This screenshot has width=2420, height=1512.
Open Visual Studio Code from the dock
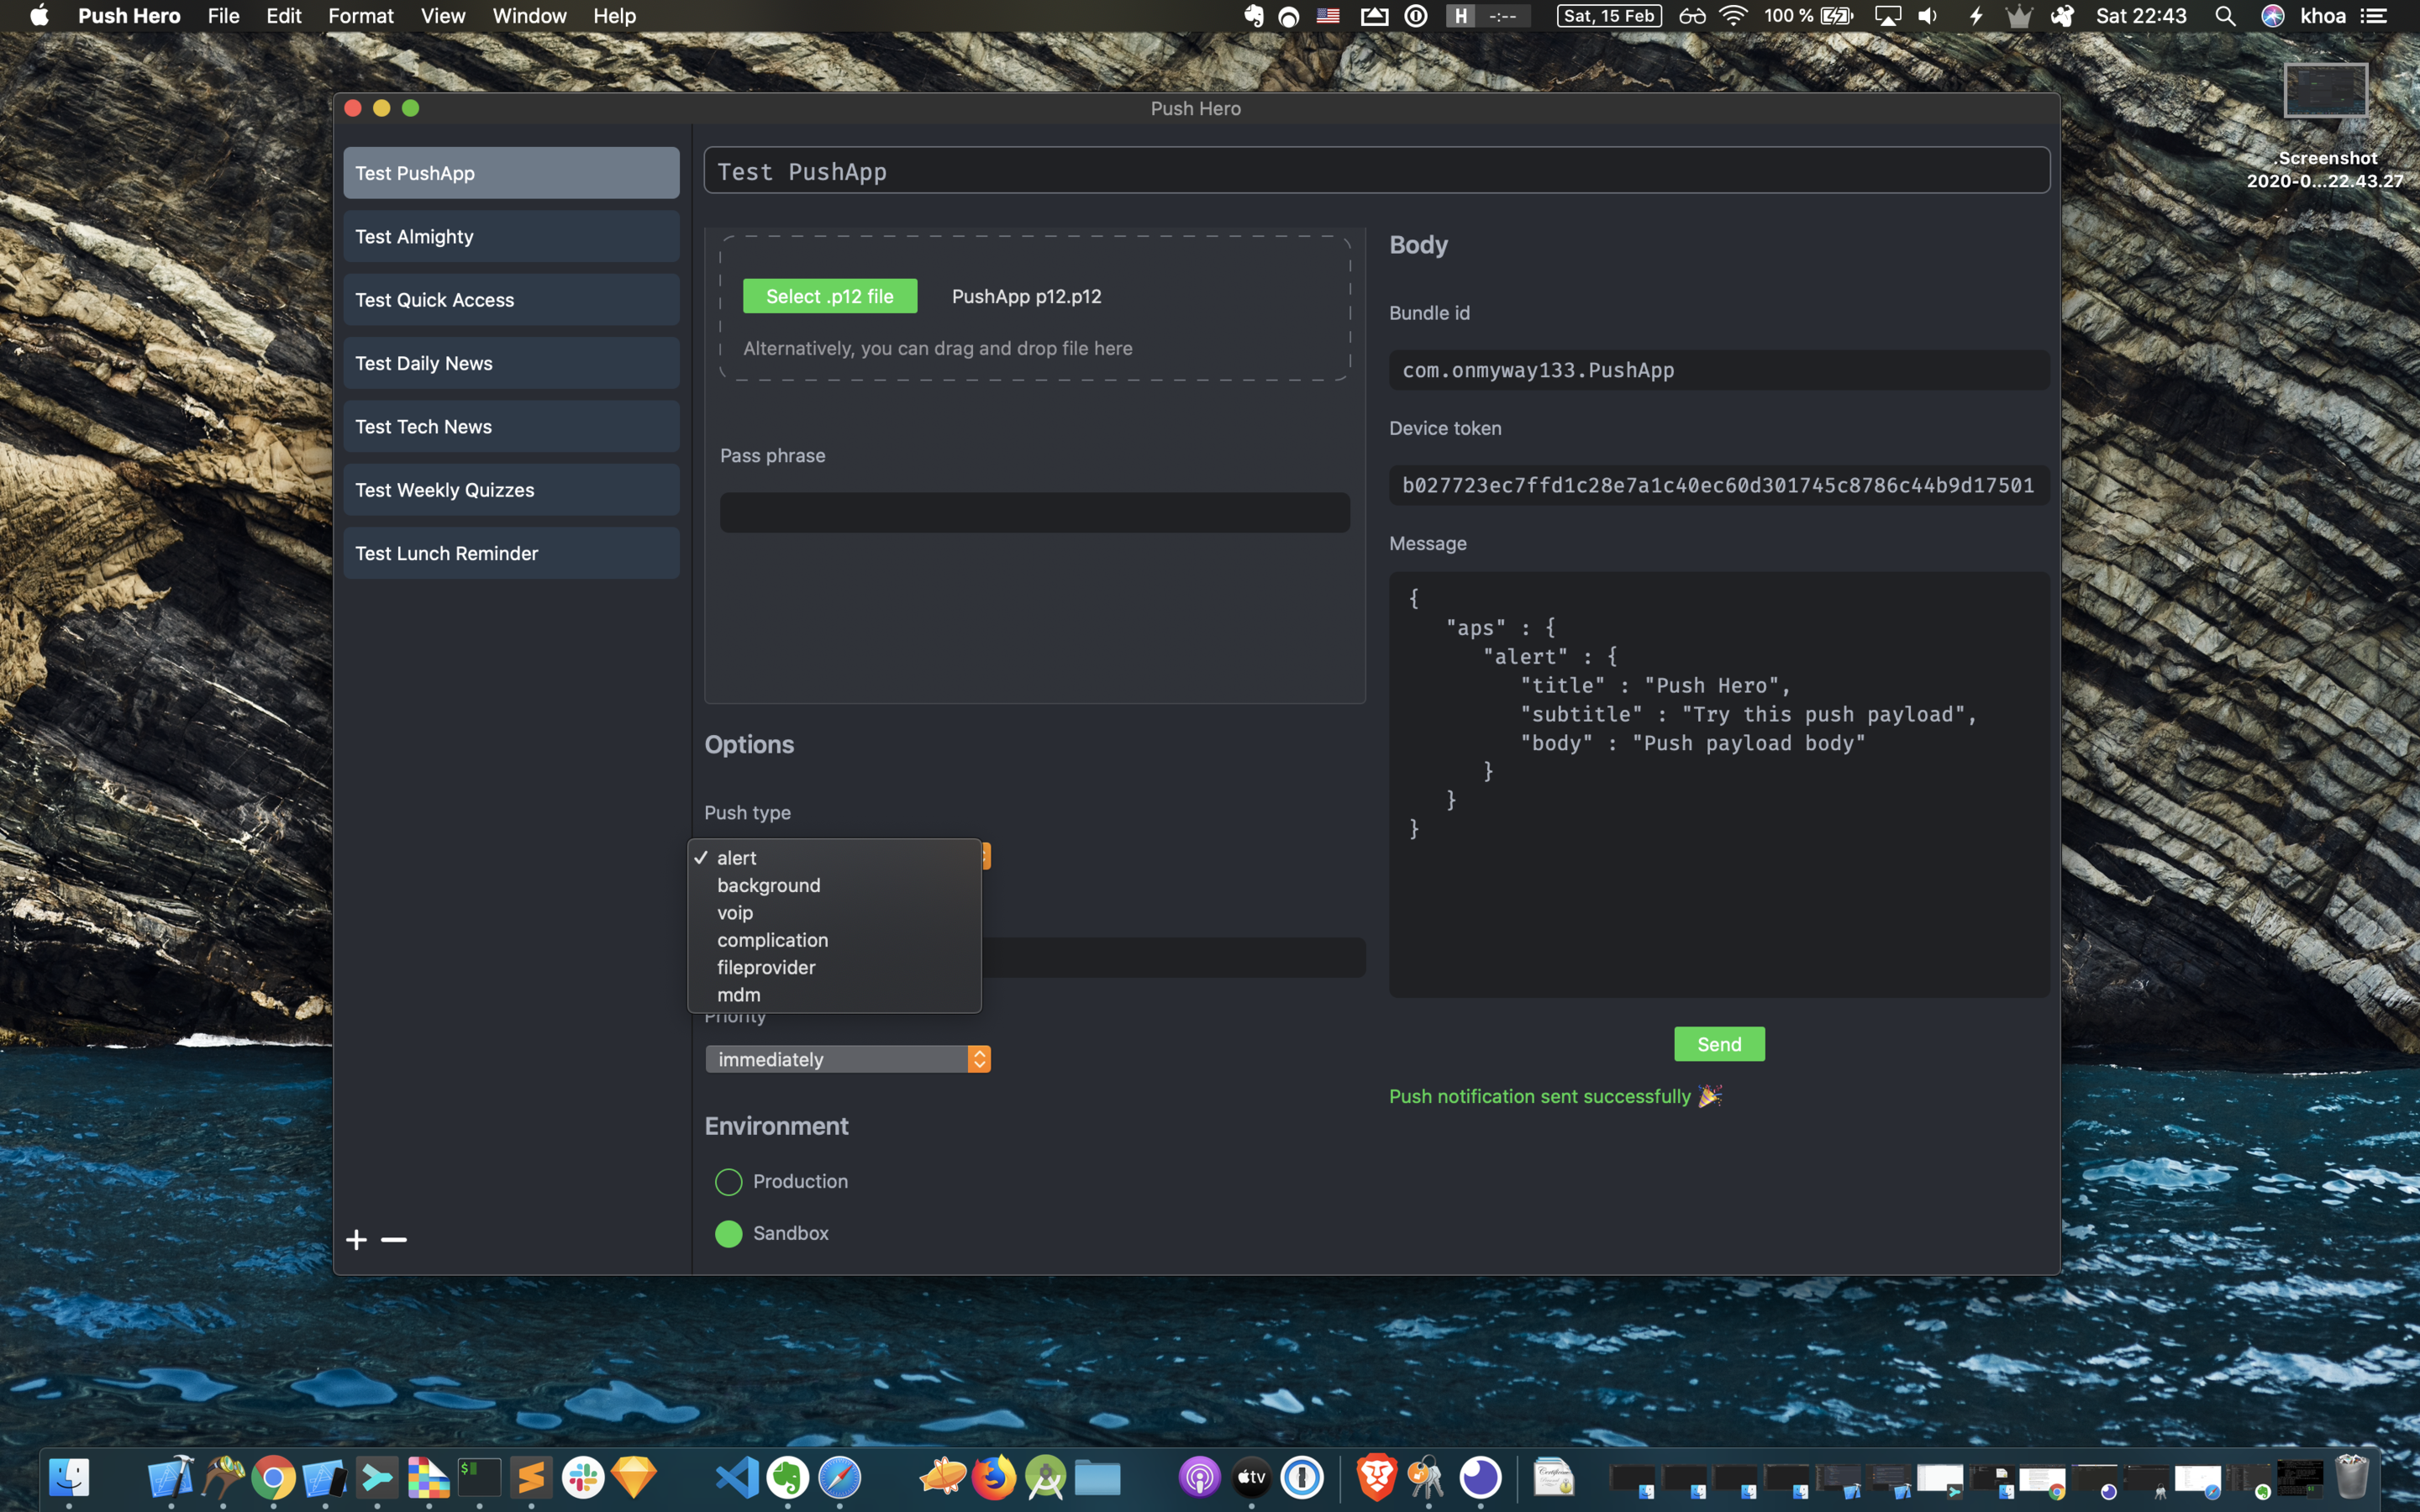click(737, 1477)
